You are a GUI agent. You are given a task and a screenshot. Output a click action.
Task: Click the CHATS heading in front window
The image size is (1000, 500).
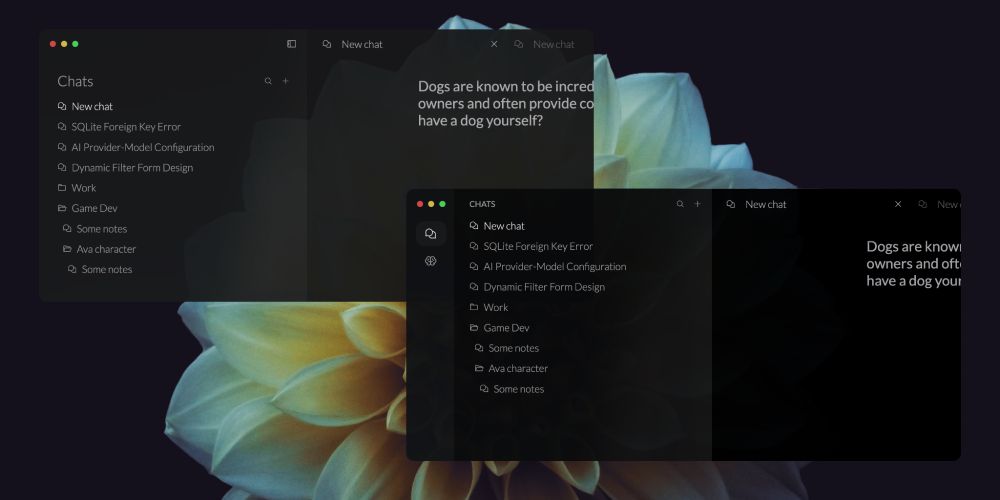(x=482, y=204)
